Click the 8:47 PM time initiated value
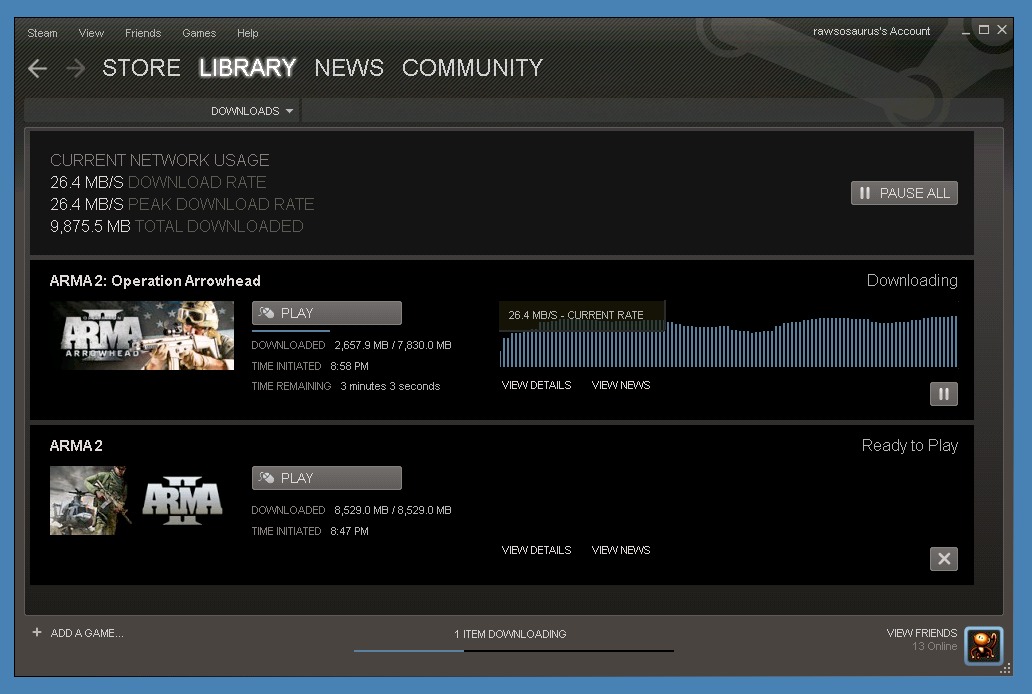 point(349,531)
